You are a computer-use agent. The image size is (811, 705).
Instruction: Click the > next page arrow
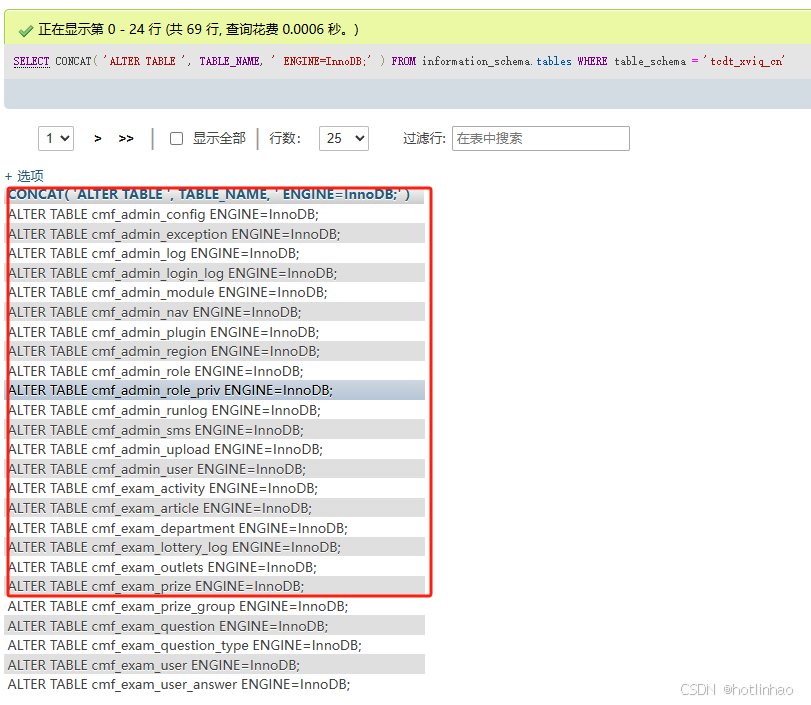(97, 138)
